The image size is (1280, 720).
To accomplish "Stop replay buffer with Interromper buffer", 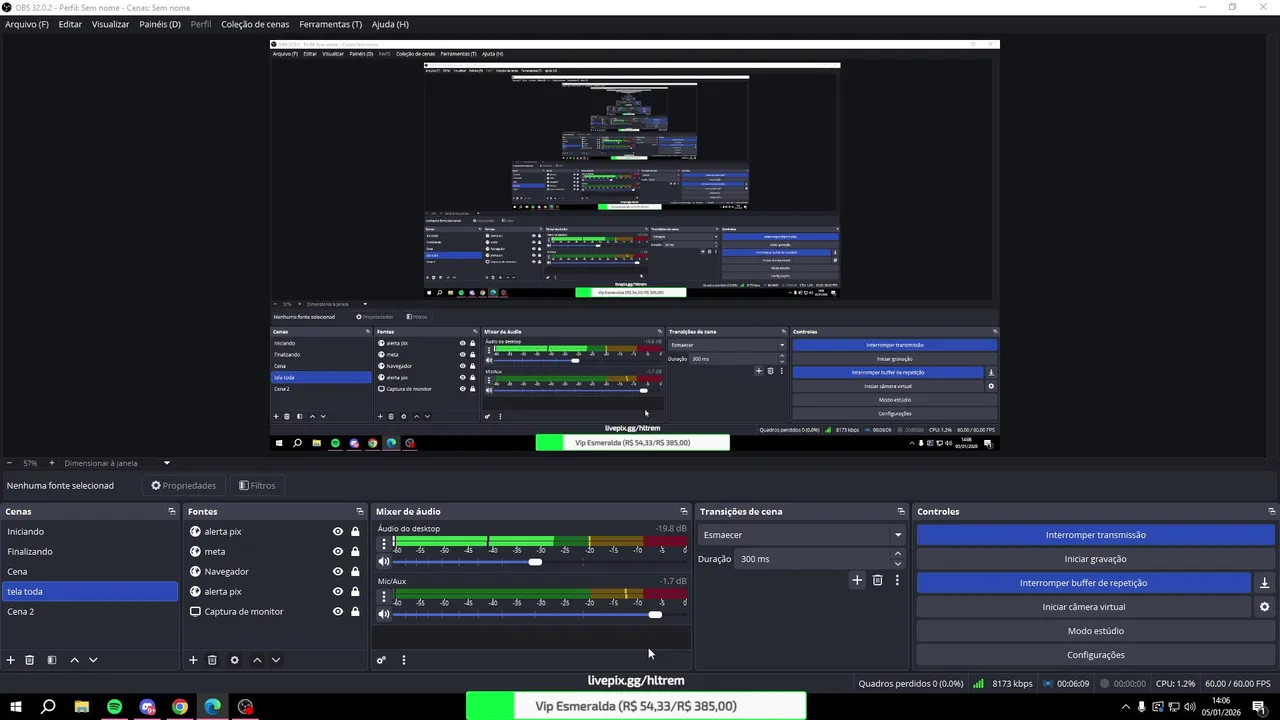I will (1083, 583).
